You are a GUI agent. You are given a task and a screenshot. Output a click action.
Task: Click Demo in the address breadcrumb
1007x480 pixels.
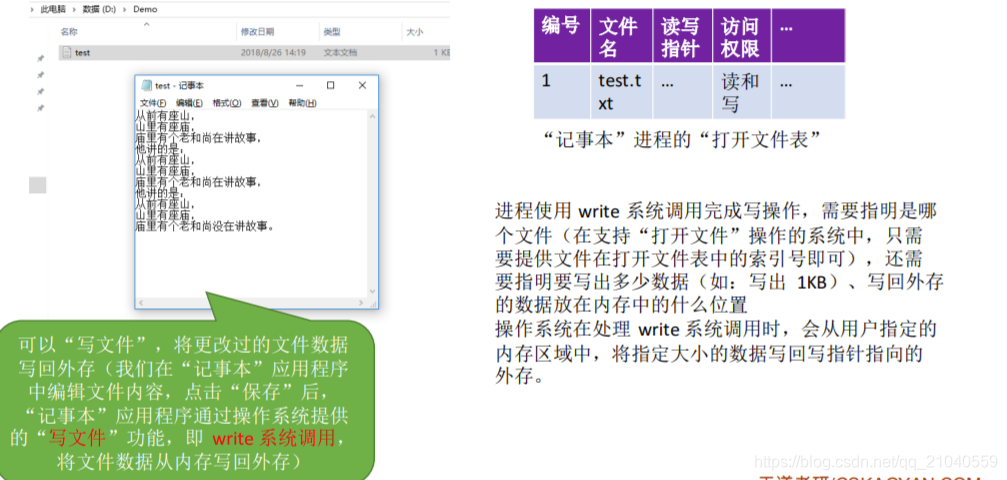[145, 10]
